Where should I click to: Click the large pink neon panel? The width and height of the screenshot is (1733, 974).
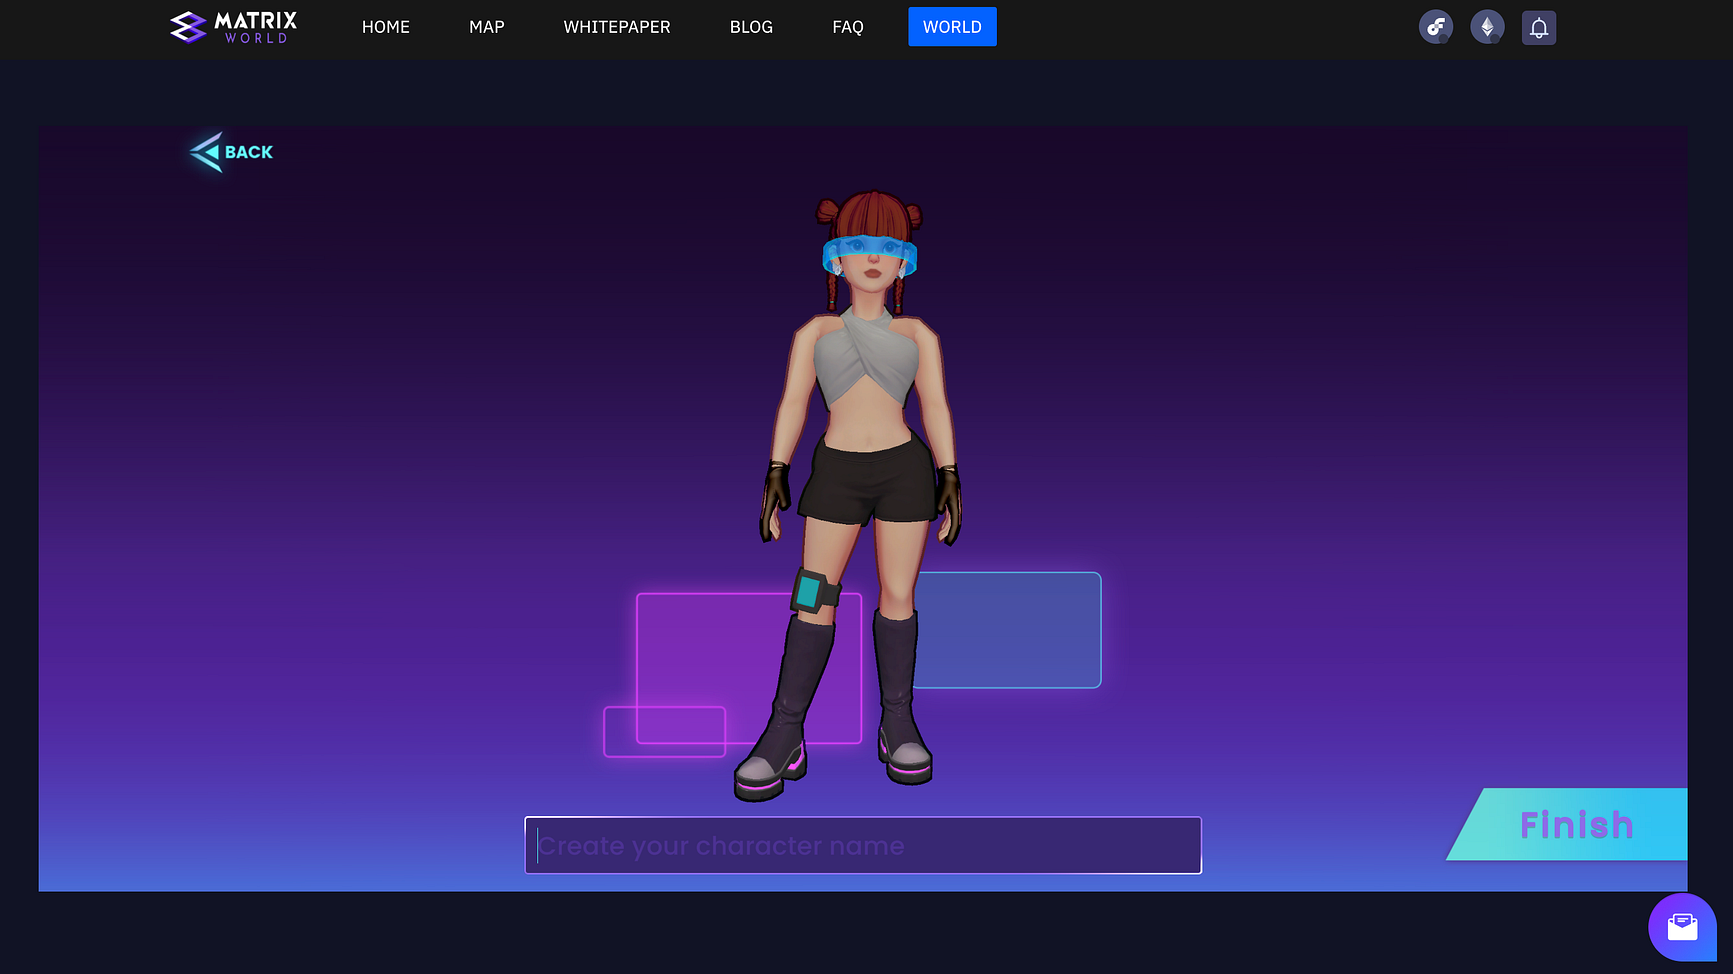pyautogui.click(x=710, y=650)
